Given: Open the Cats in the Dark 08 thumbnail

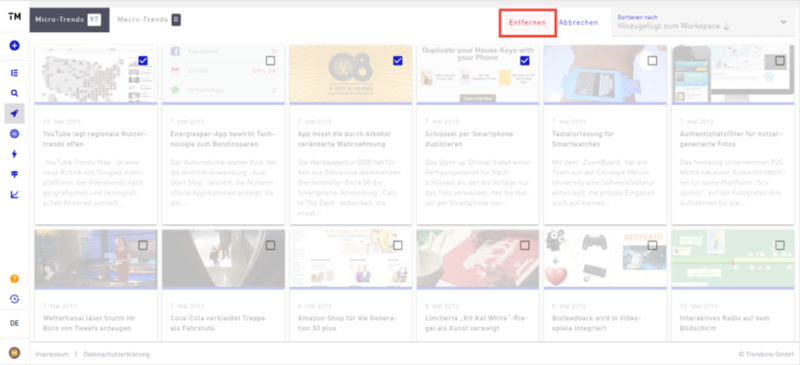Looking at the screenshot, I should [x=351, y=74].
